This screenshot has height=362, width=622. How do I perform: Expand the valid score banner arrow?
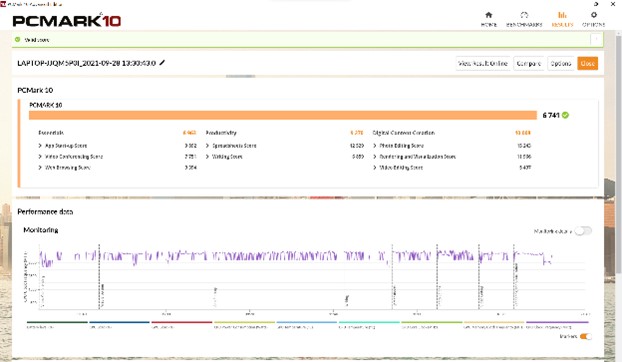595,39
